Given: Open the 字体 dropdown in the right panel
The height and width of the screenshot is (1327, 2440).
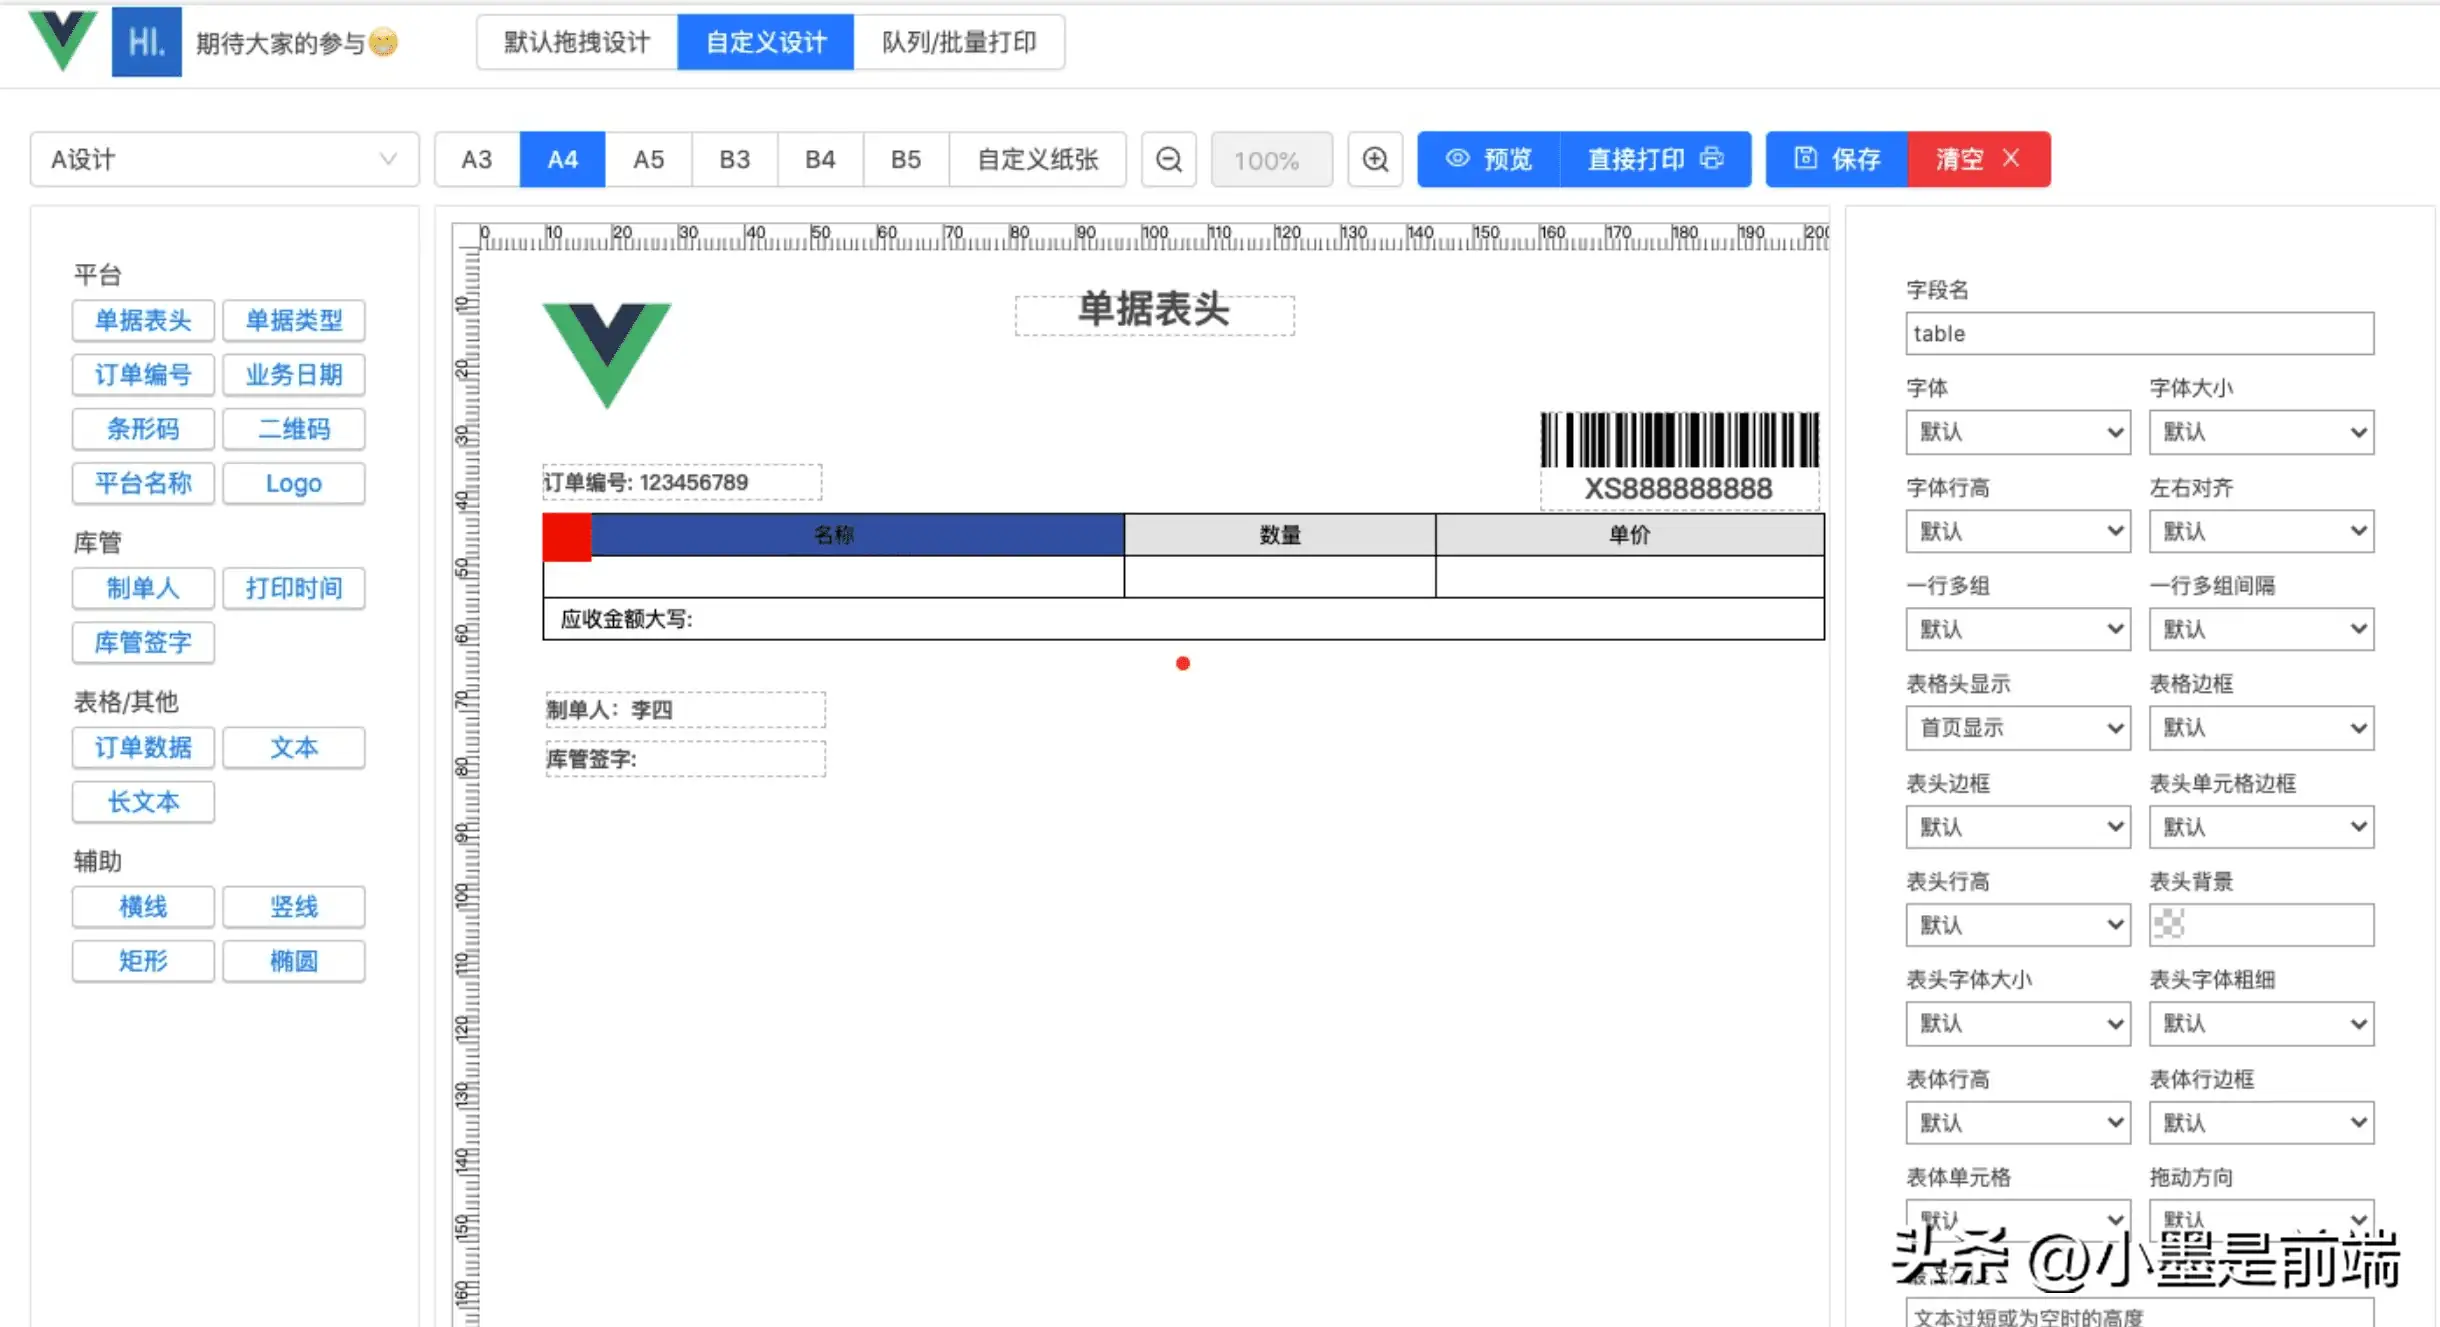Looking at the screenshot, I should 2017,431.
